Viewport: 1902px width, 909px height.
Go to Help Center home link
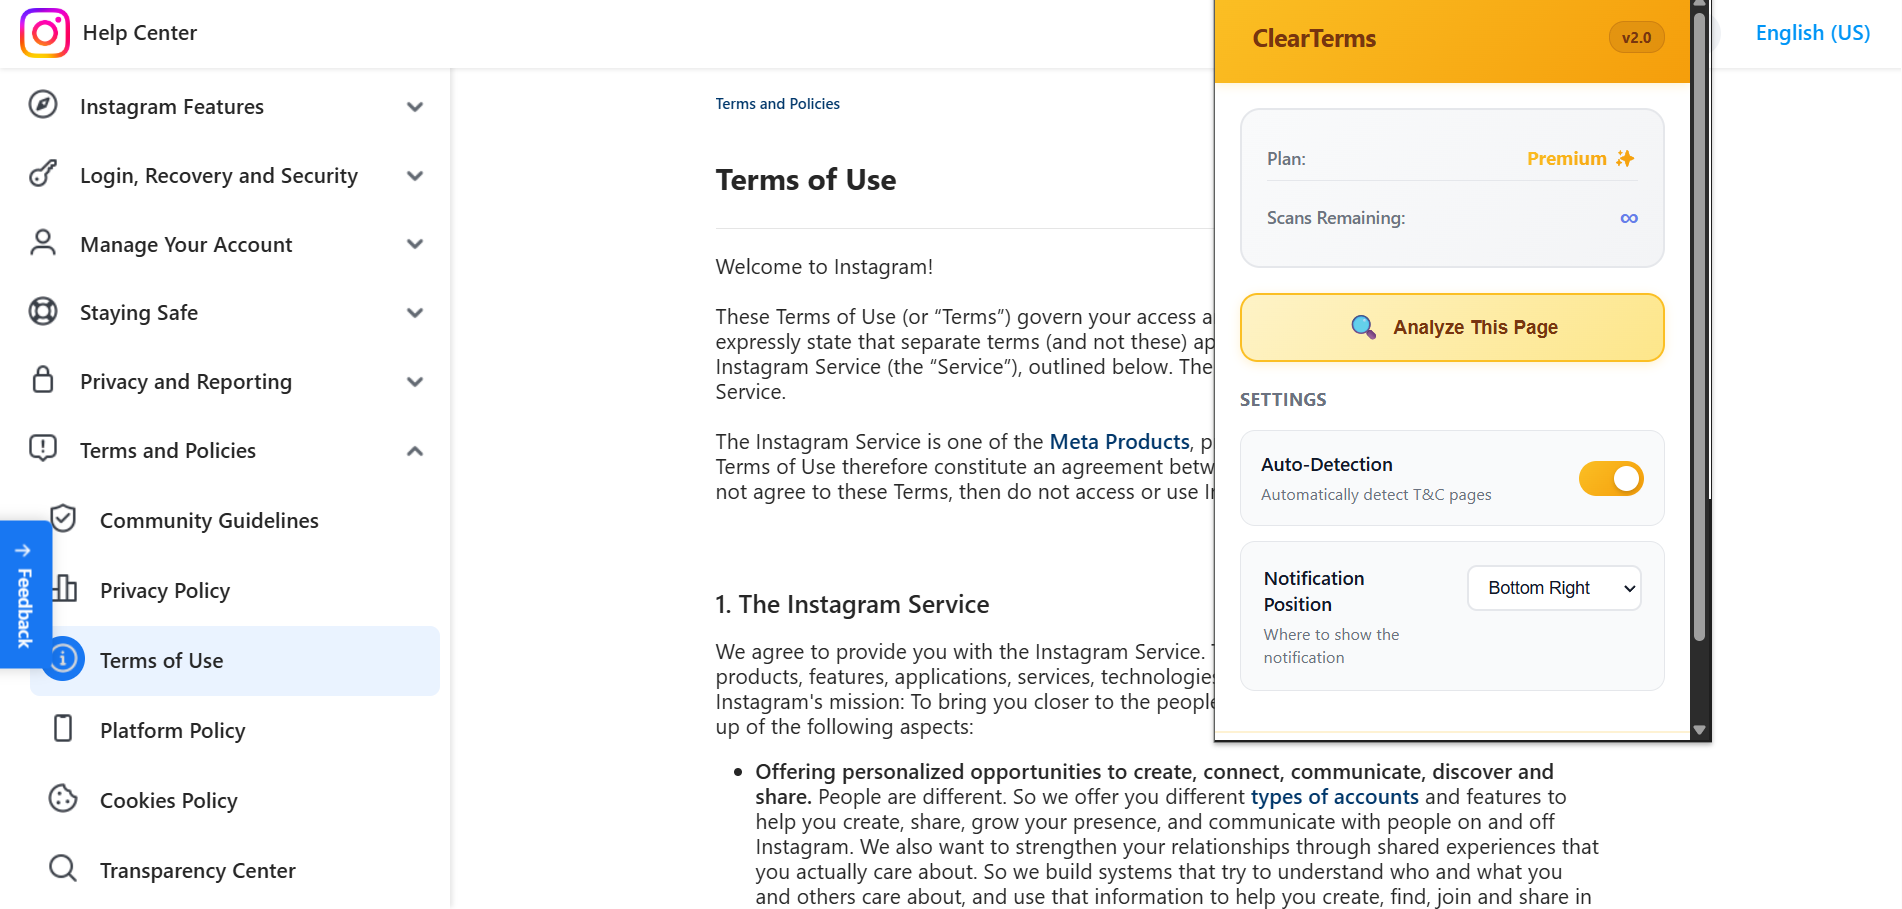pos(139,33)
